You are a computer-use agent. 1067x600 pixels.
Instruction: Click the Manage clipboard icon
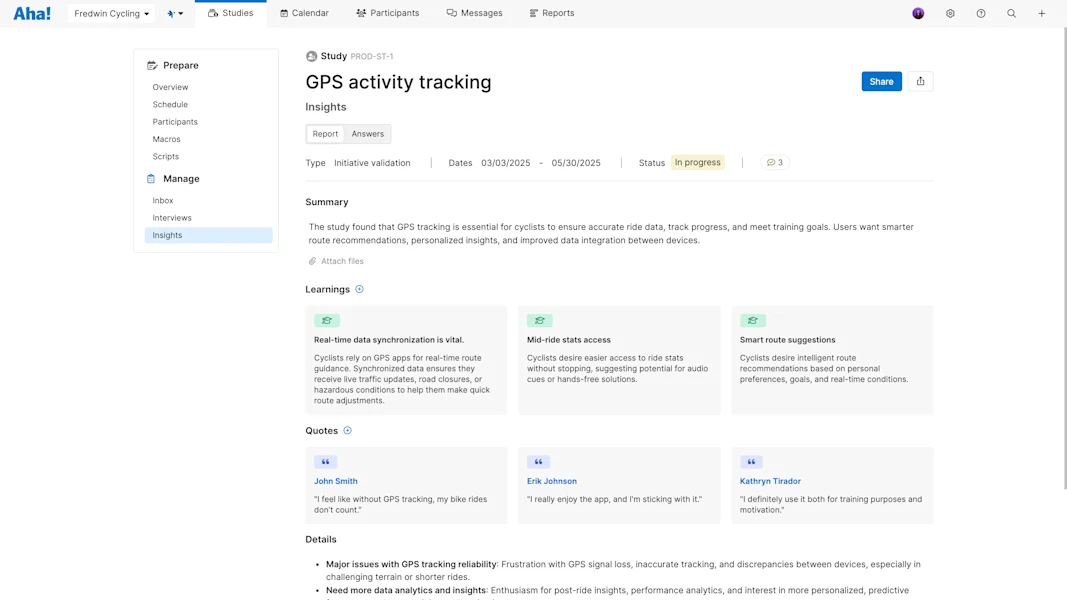pyautogui.click(x=151, y=178)
